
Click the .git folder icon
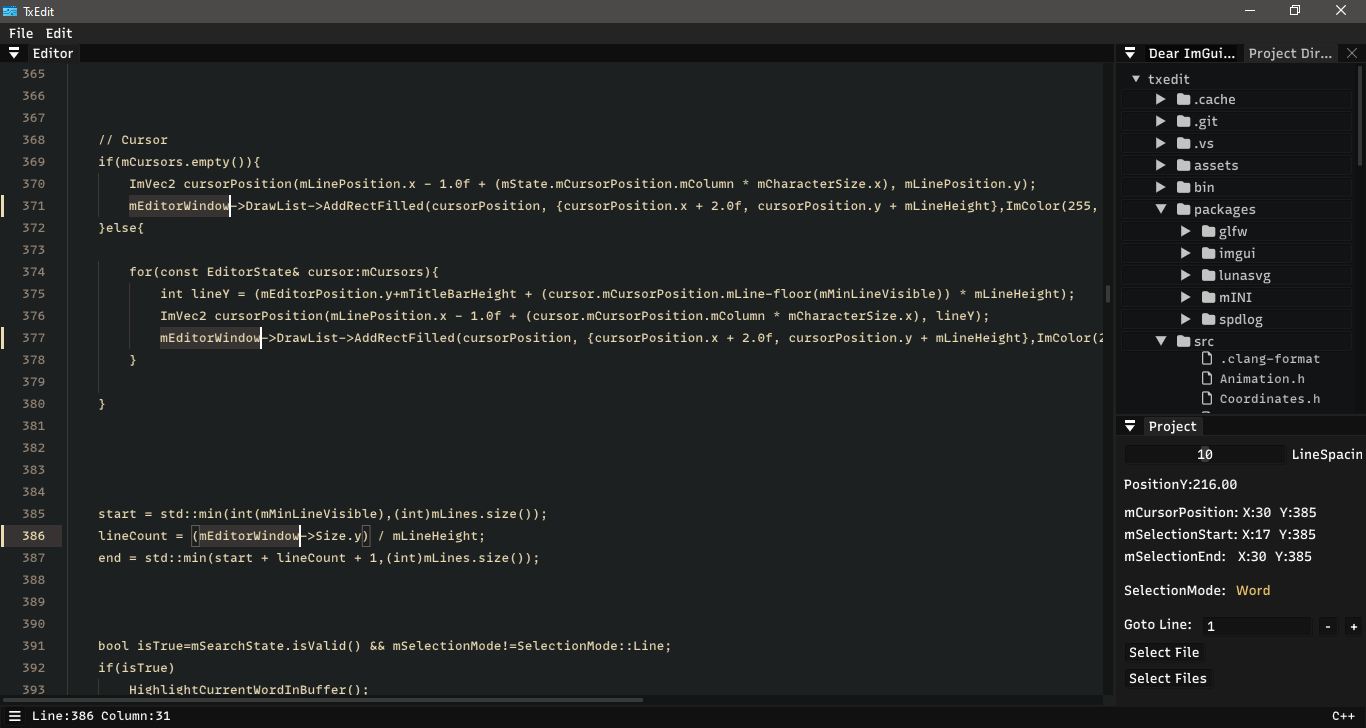coord(1183,121)
